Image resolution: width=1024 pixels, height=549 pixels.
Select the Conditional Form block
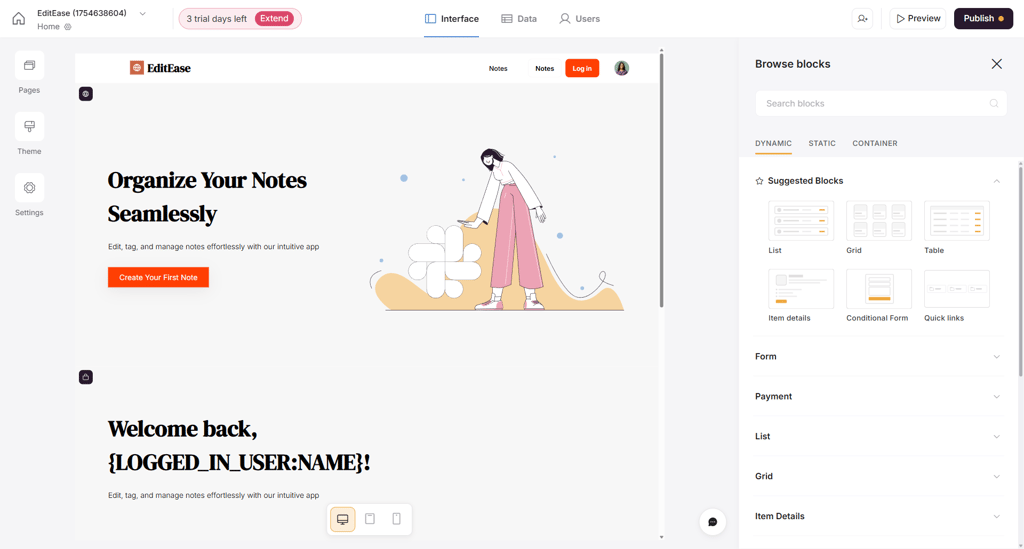[x=878, y=296]
